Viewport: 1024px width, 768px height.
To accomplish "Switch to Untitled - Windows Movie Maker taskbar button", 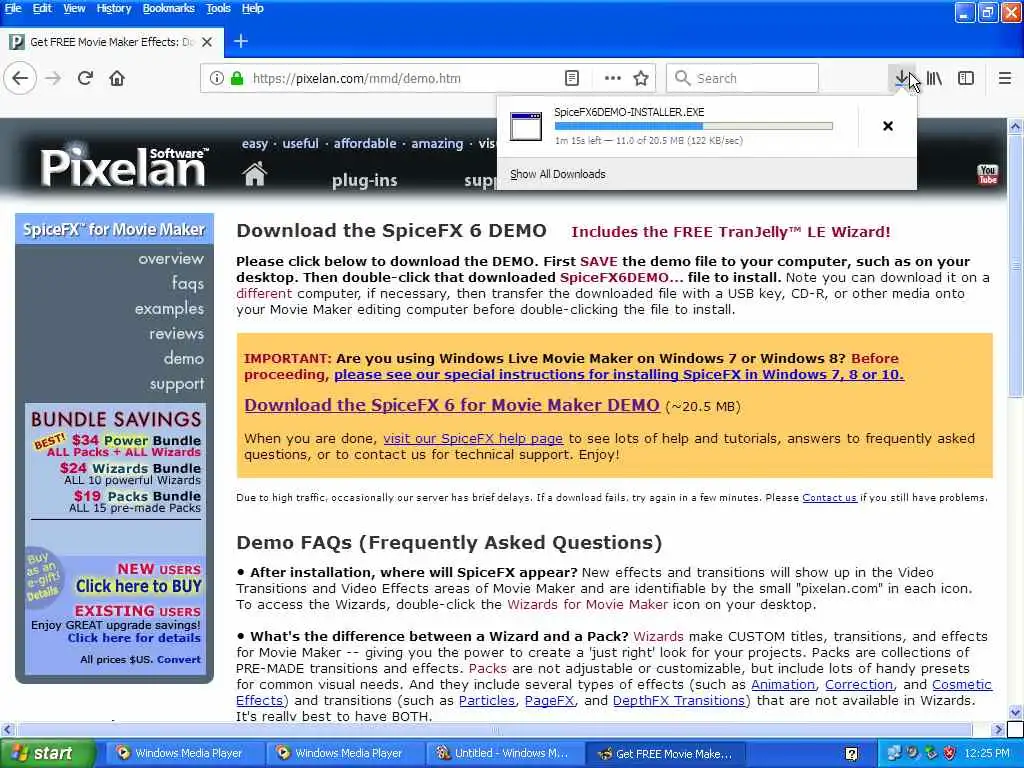I will pyautogui.click(x=503, y=754).
